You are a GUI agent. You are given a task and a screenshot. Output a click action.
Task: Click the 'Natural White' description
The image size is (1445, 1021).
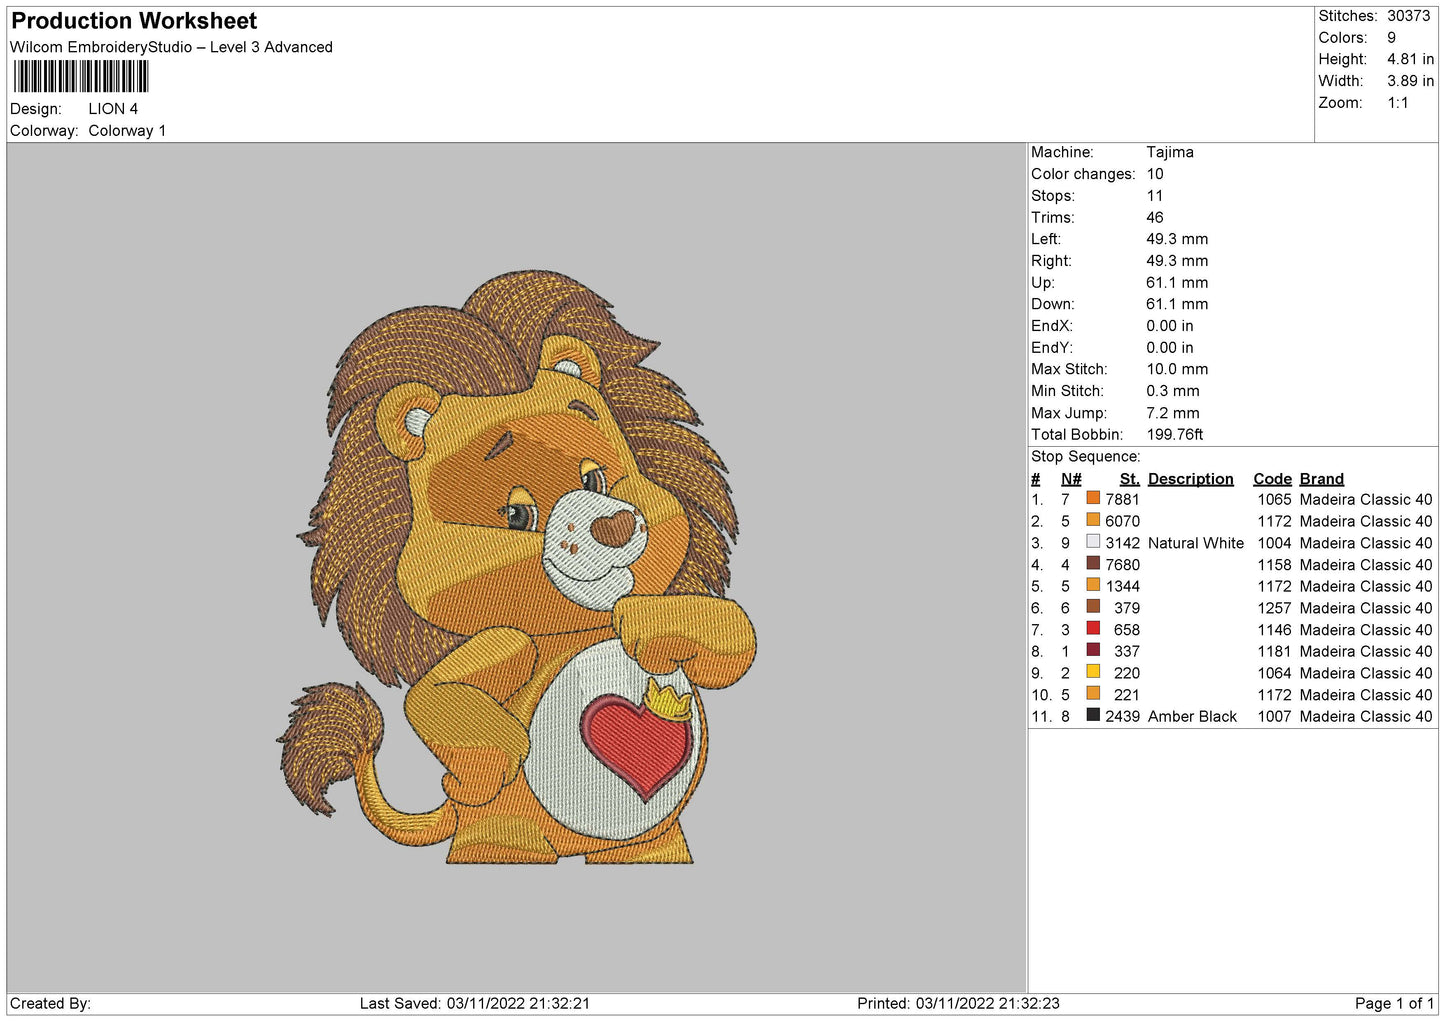tap(1196, 543)
